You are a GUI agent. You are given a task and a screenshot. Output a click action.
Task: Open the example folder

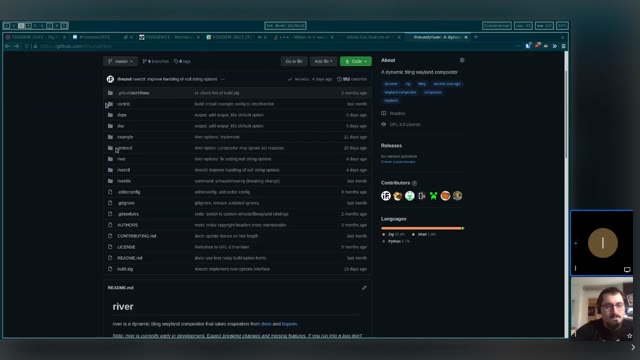coord(125,137)
